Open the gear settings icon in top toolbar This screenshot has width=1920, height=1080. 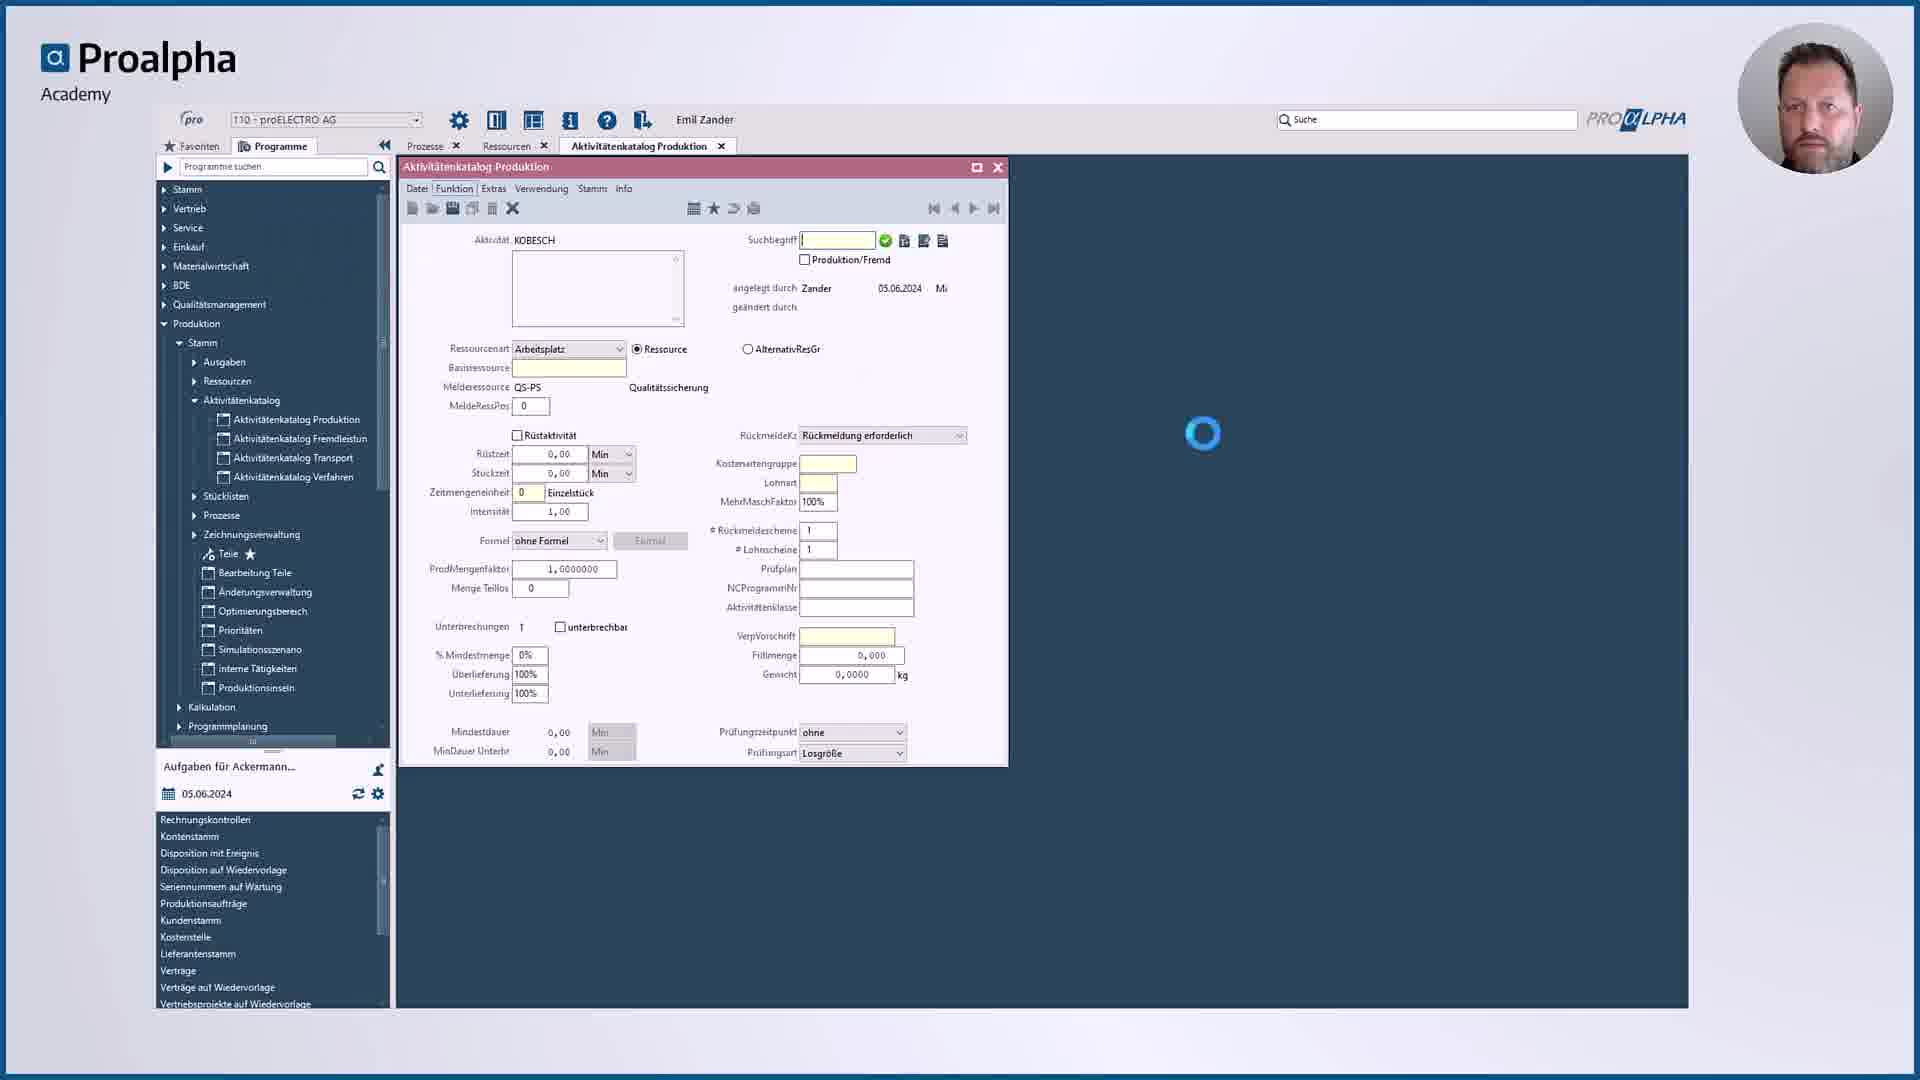(x=459, y=120)
